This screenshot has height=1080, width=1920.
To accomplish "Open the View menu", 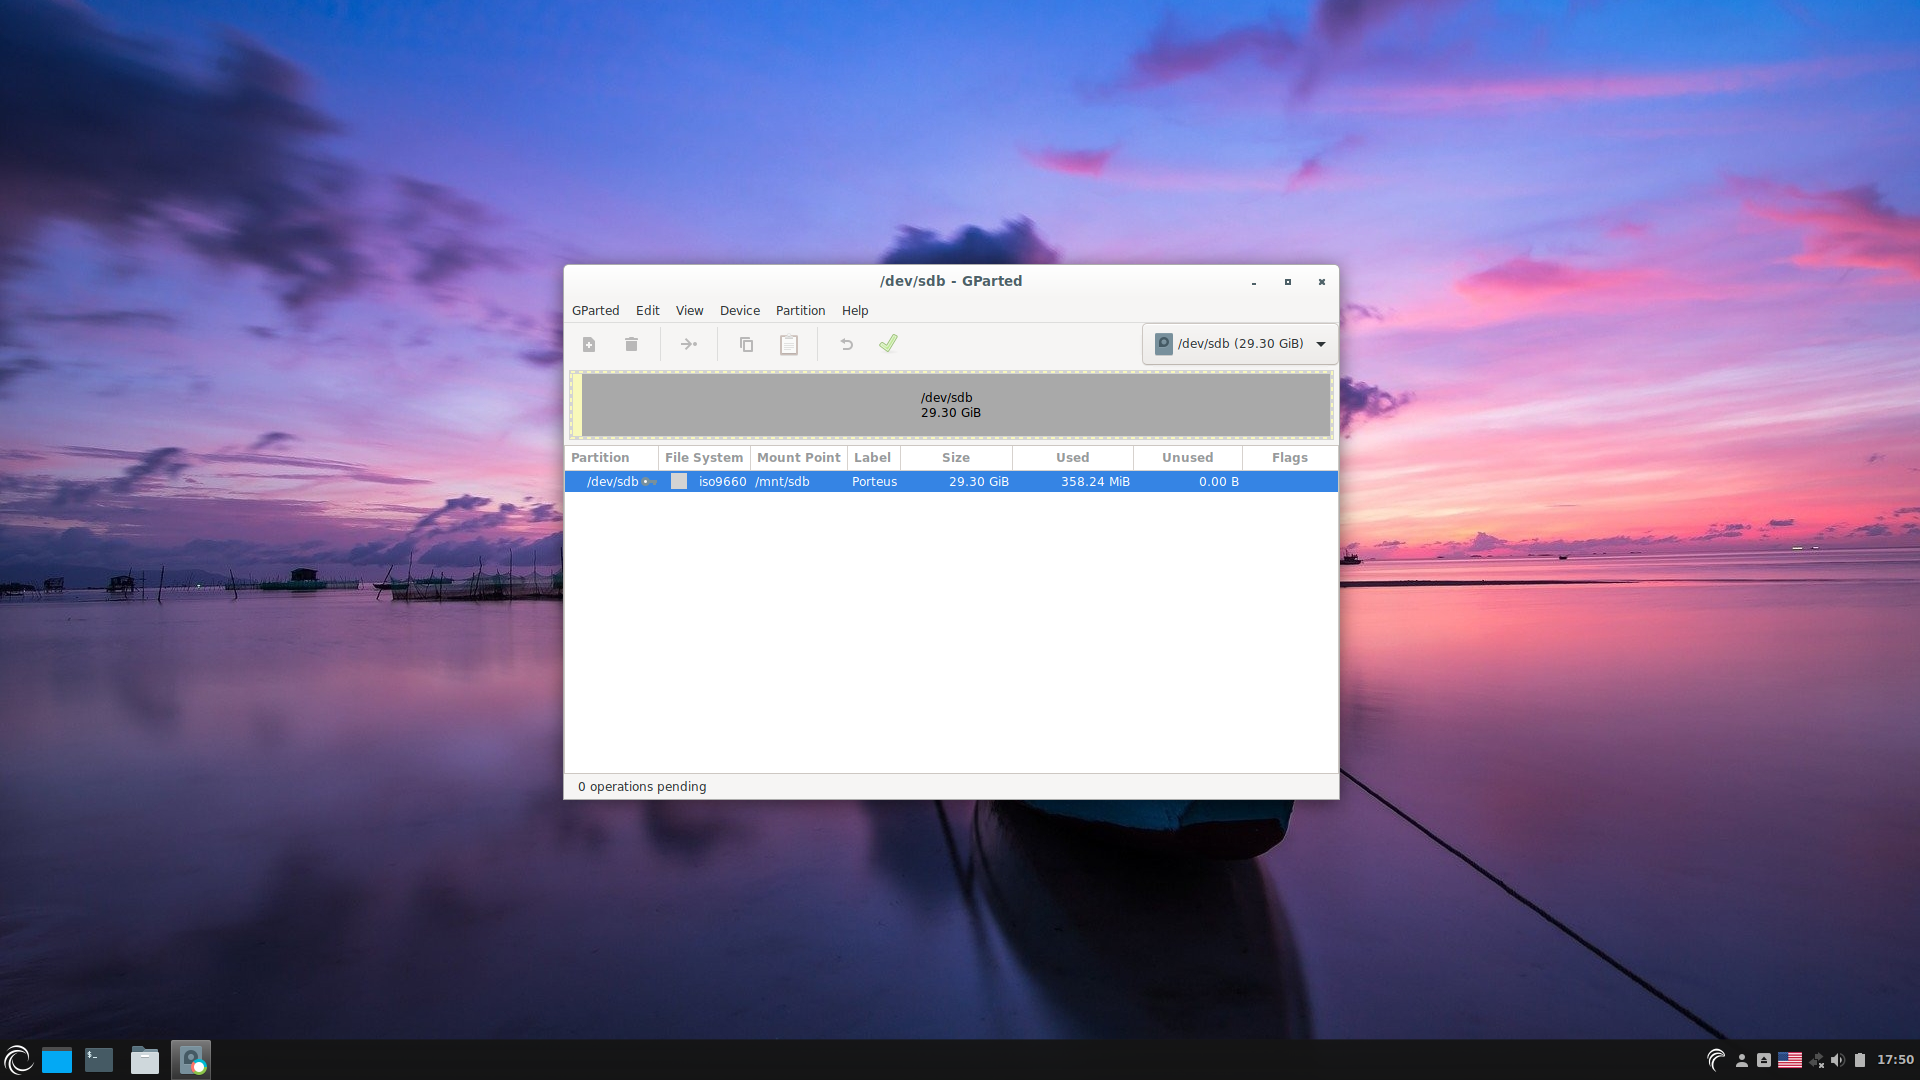I will pyautogui.click(x=689, y=310).
